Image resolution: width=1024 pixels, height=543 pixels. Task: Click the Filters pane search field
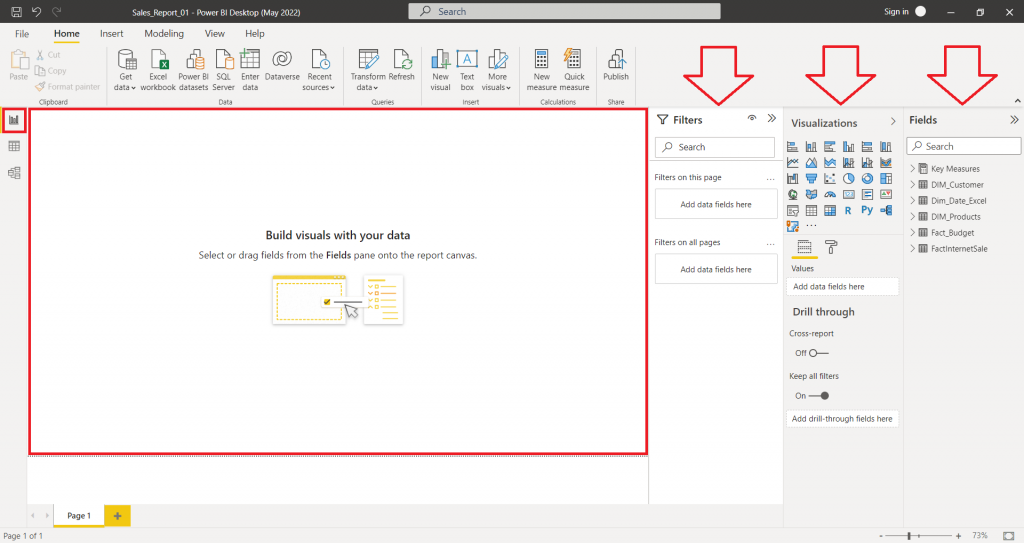(715, 147)
